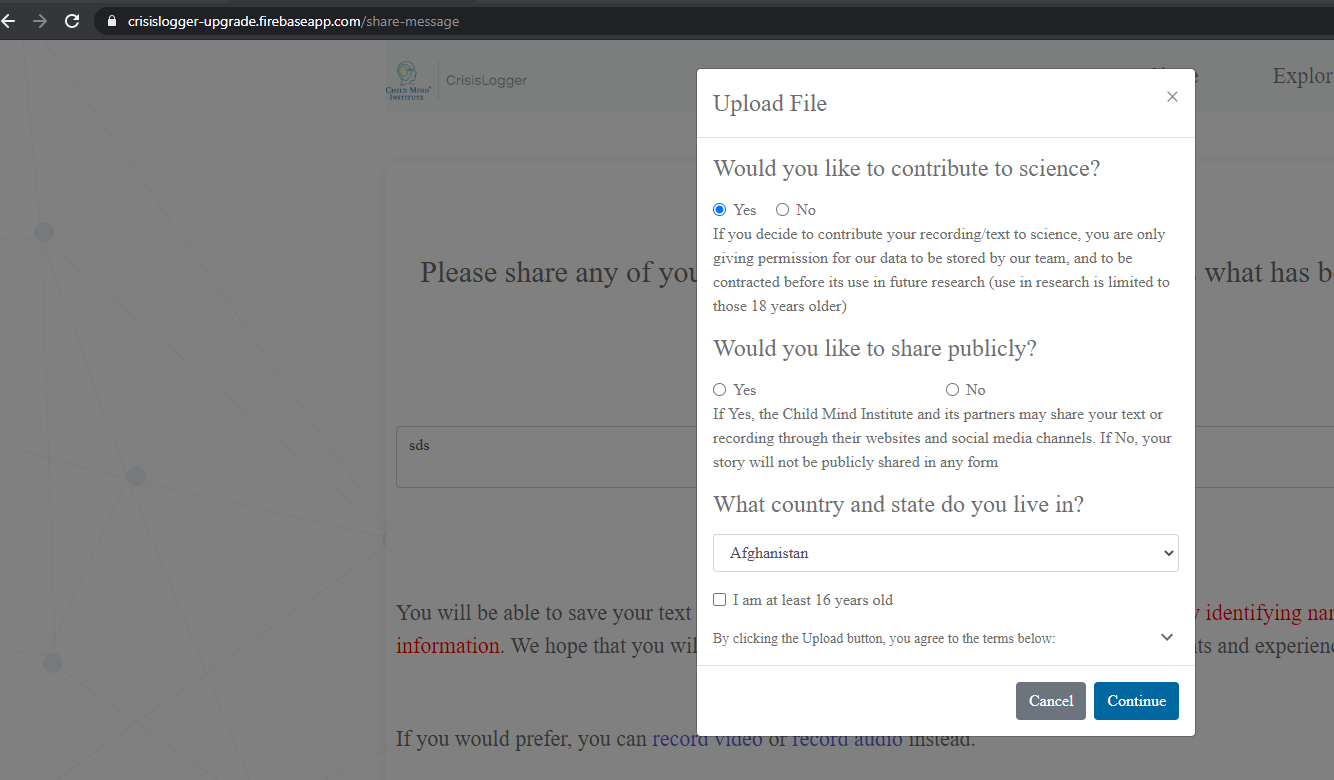Open site security info via the padlock icon
Image resolution: width=1334 pixels, height=780 pixels.
tap(110, 20)
